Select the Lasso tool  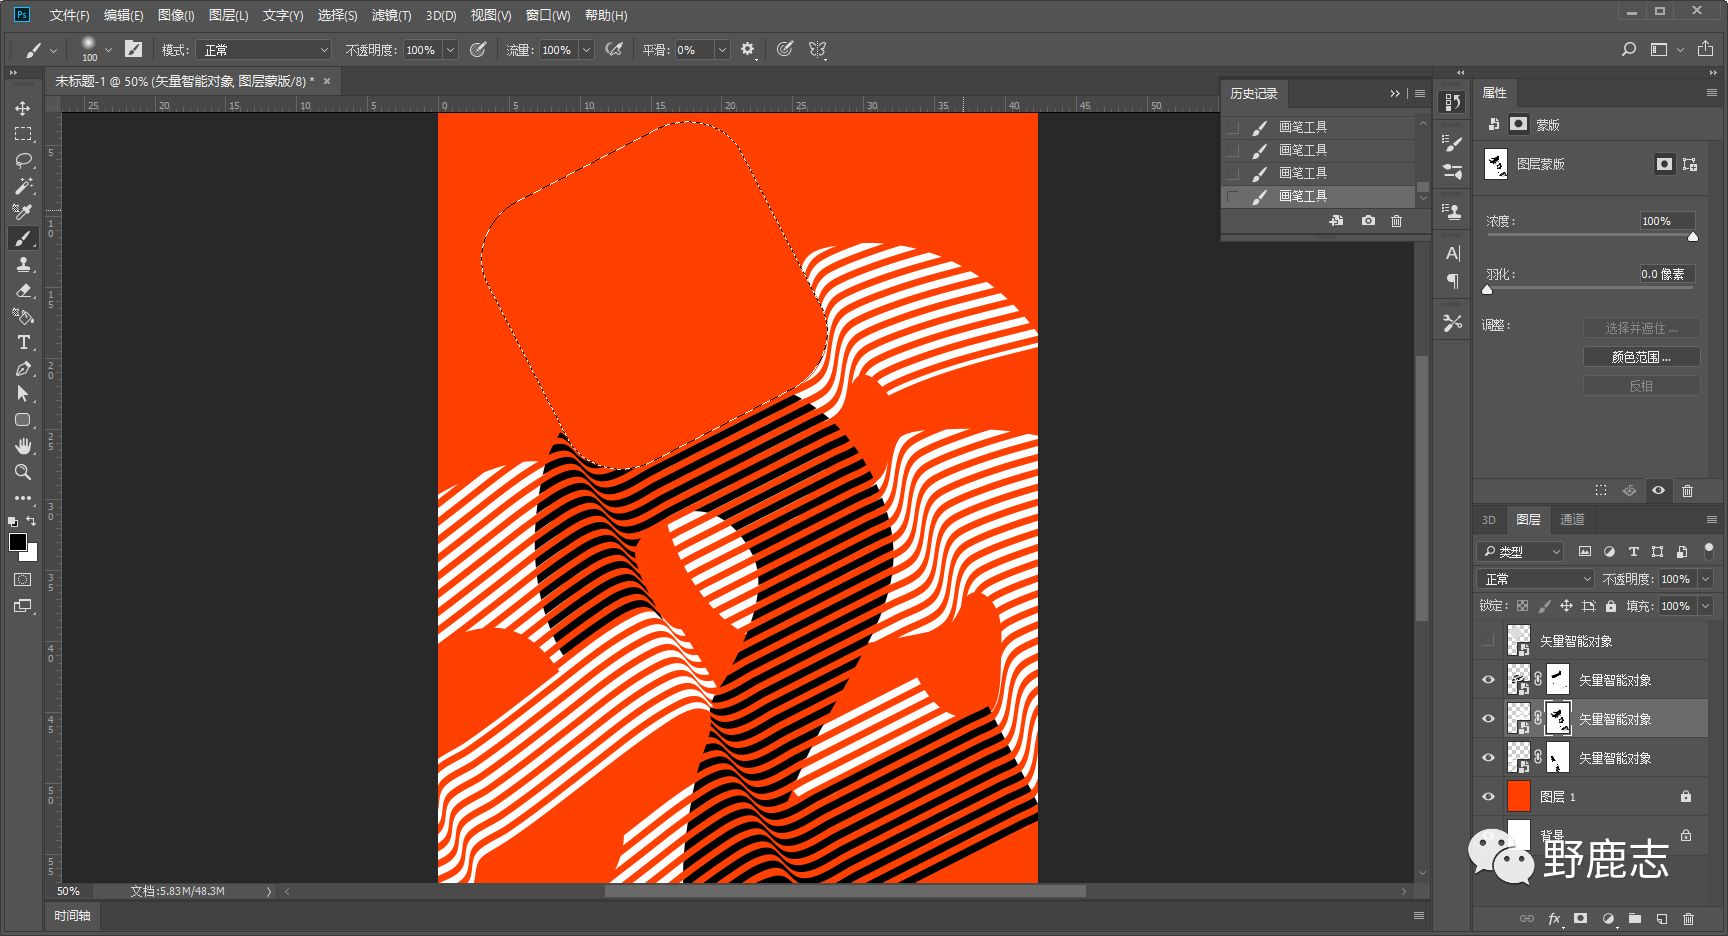[23, 160]
